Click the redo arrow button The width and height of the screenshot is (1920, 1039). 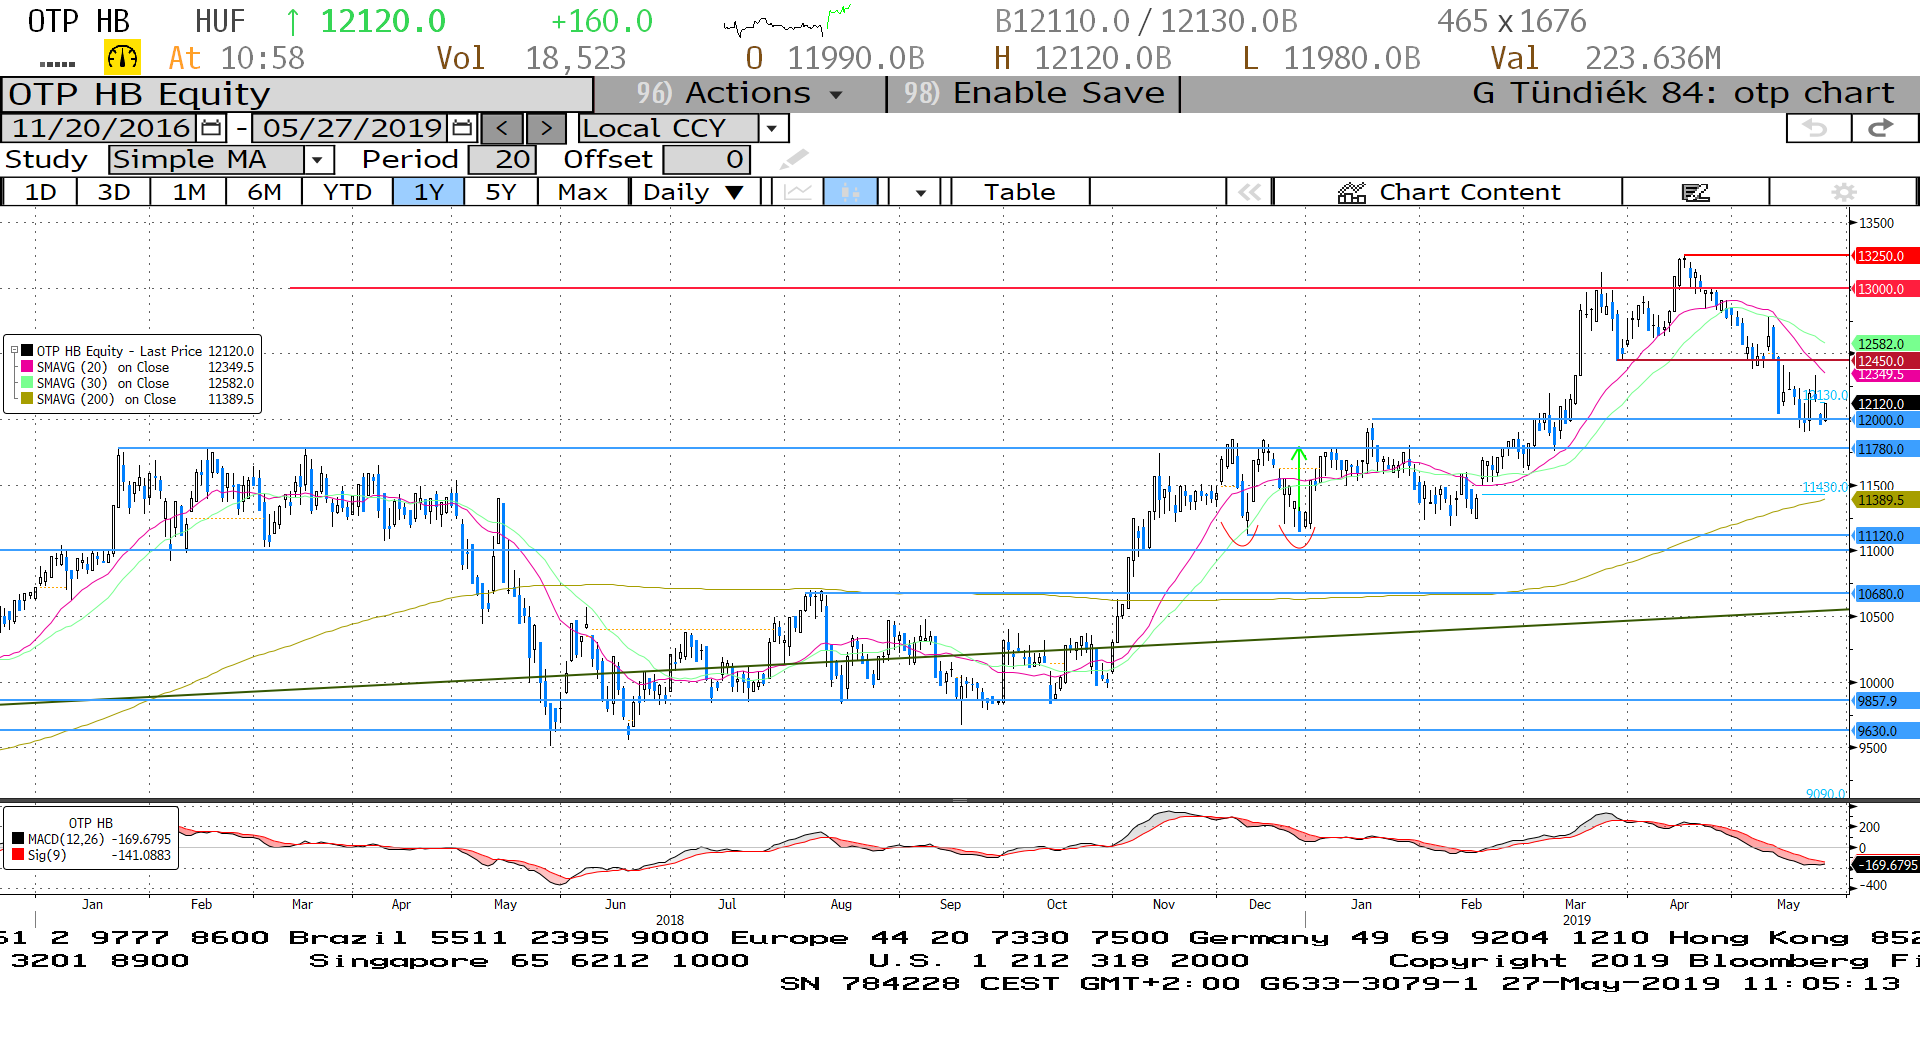point(1883,128)
